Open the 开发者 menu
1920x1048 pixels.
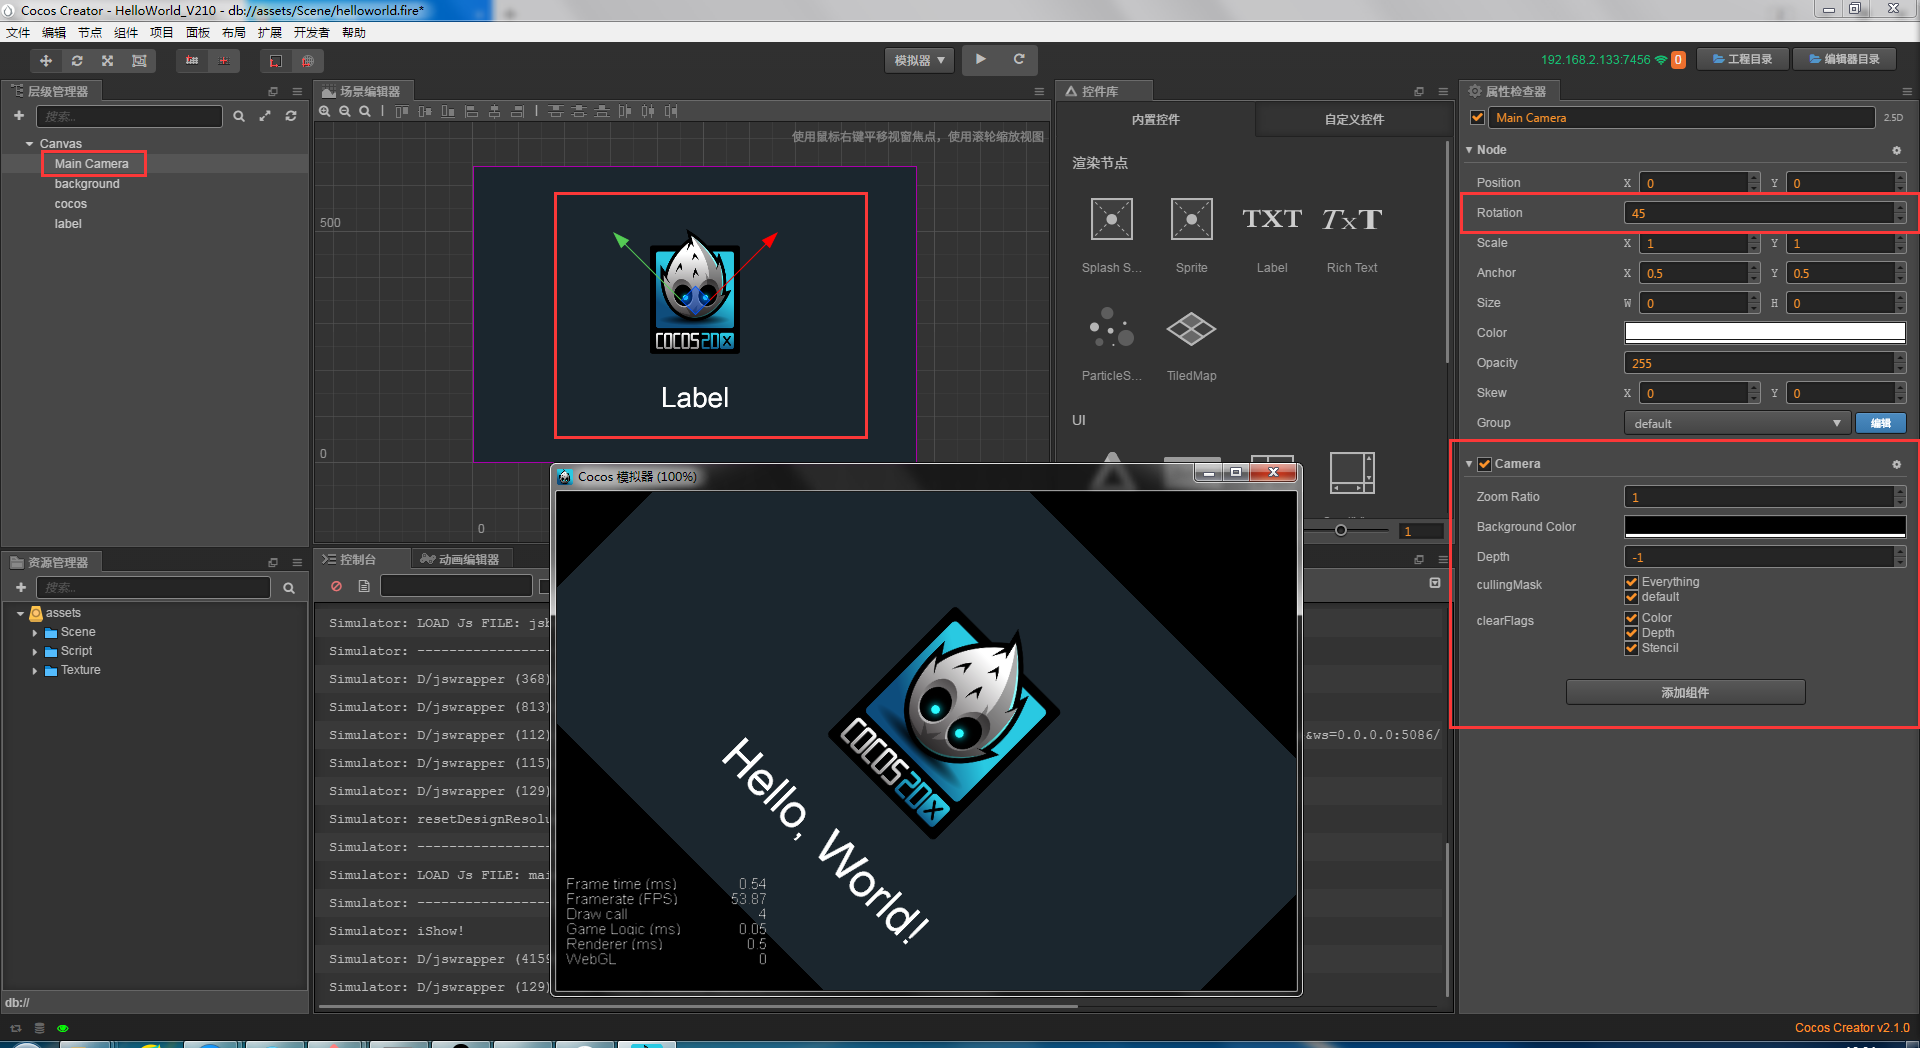coord(311,33)
